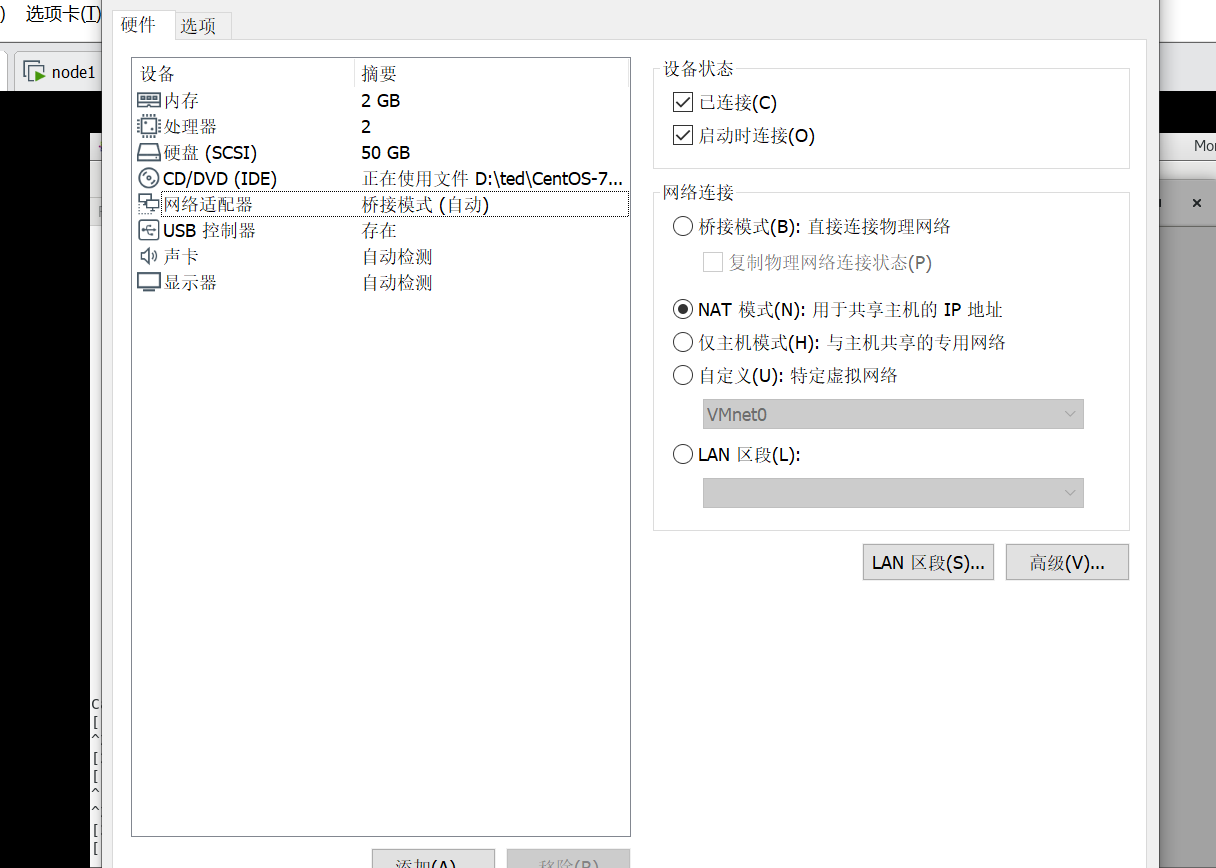
Task: Click the processor (处理器) chip icon
Action: click(148, 127)
